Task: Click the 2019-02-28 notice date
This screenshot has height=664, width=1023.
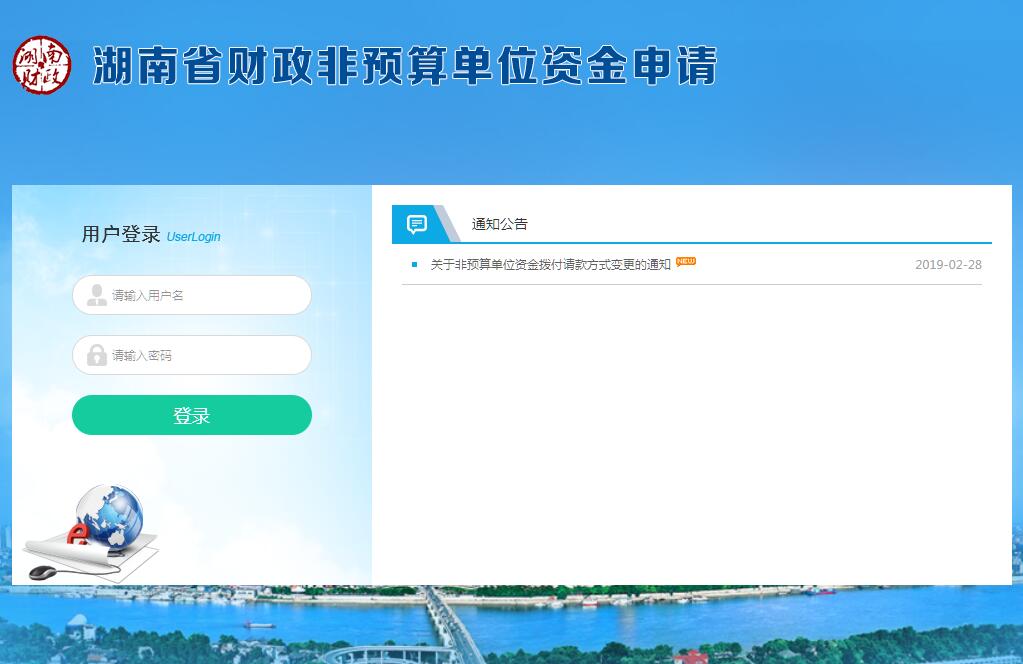Action: click(x=948, y=265)
